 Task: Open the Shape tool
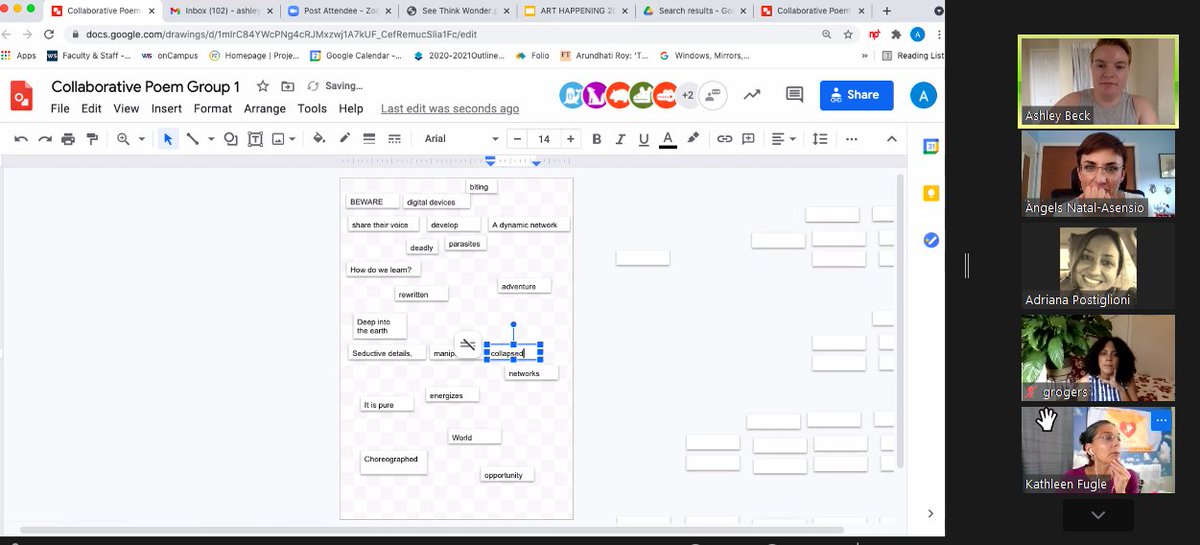coord(231,139)
